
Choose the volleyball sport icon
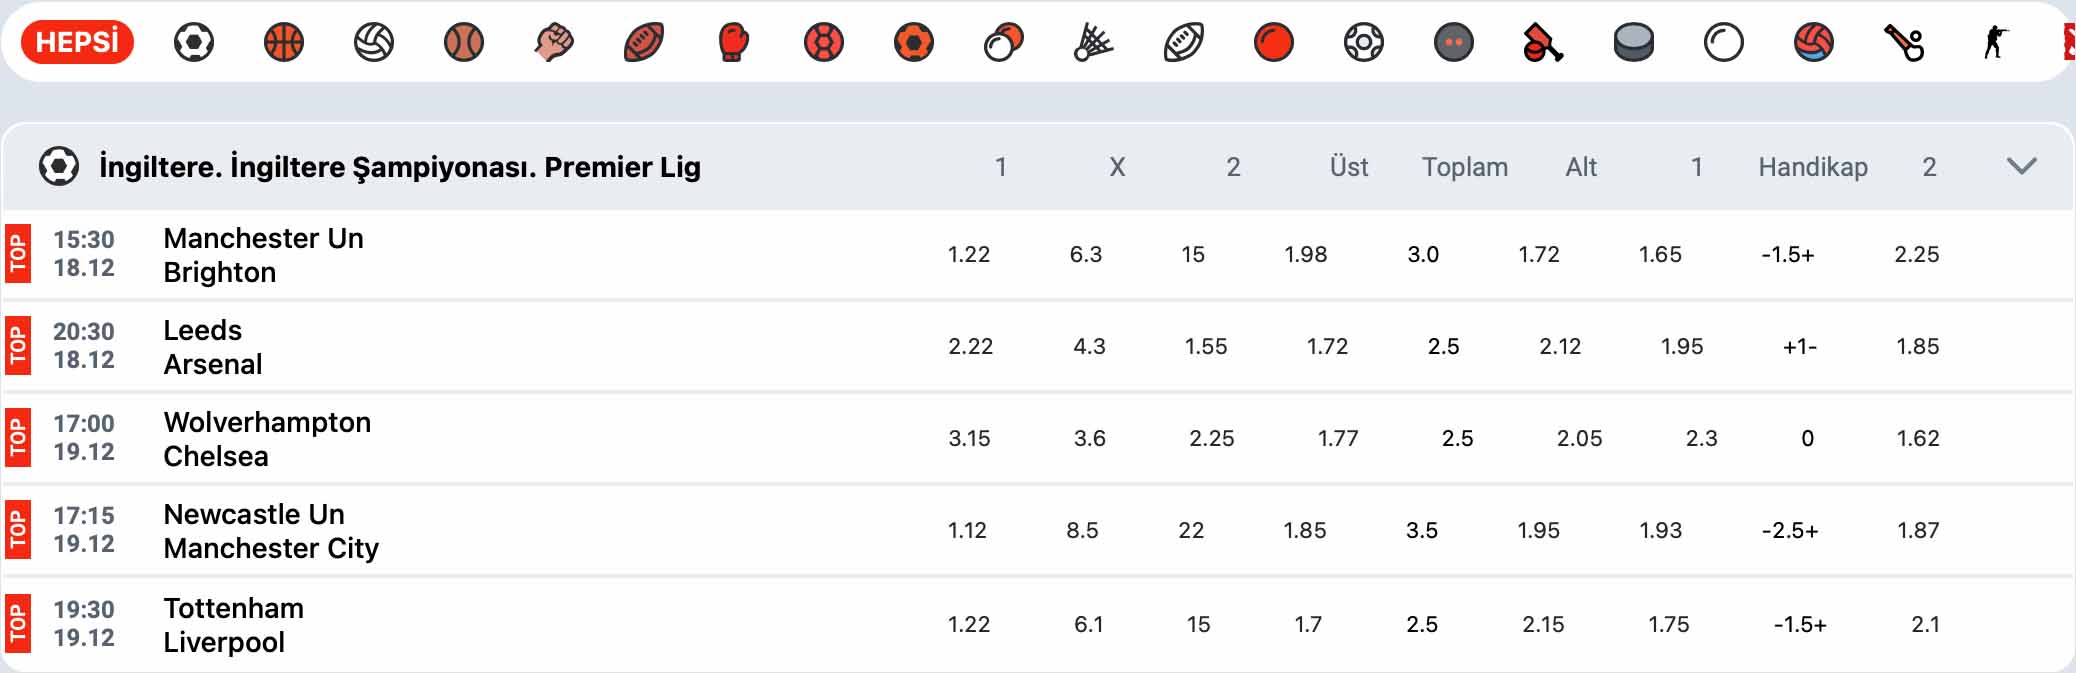click(x=374, y=43)
